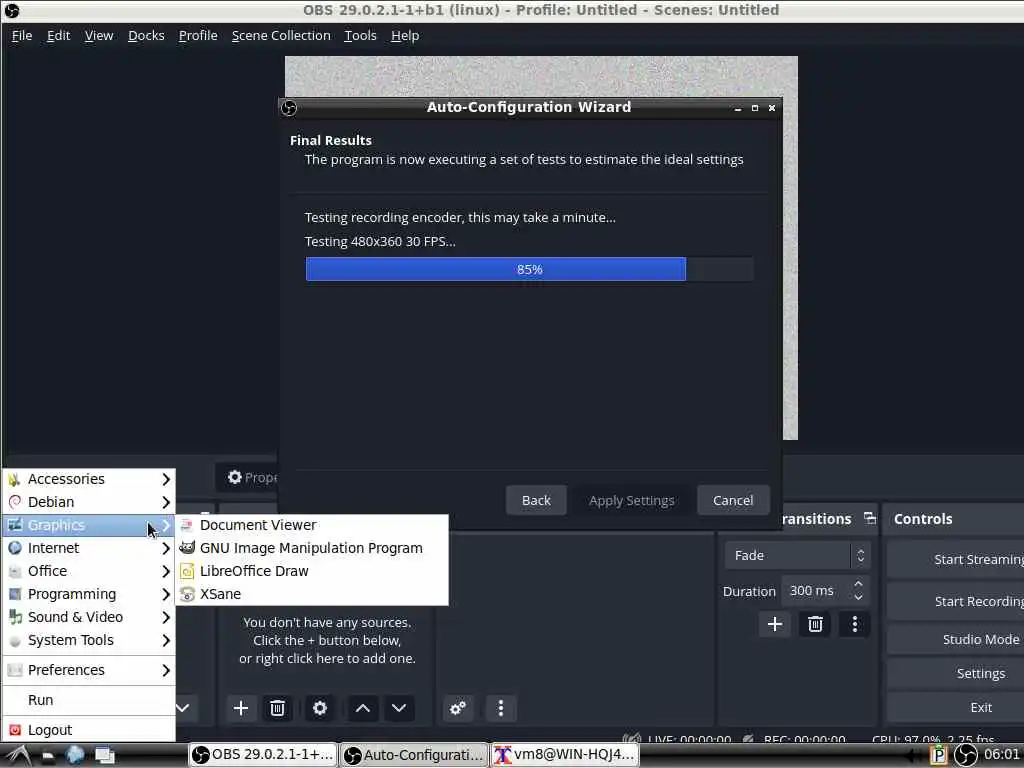The image size is (1024, 768).
Task: Remove transition using the trash icon
Action: [x=815, y=624]
